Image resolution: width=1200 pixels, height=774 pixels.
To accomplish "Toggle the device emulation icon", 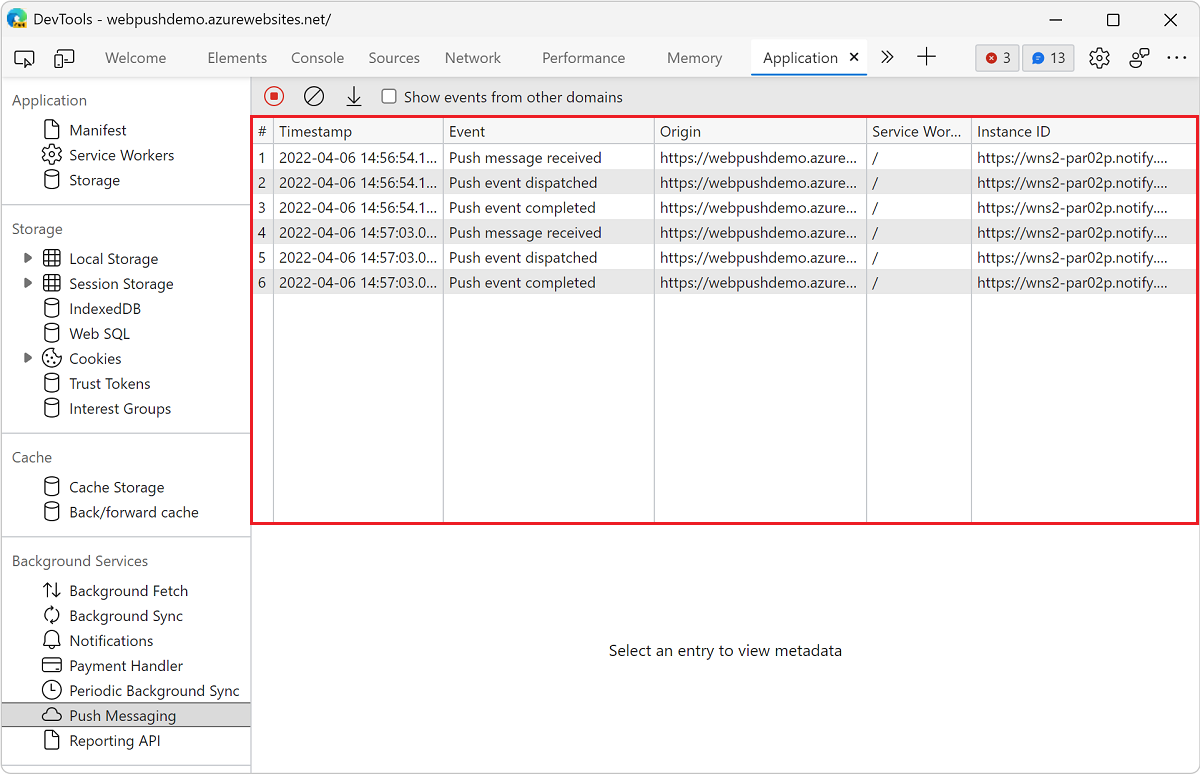I will (64, 58).
